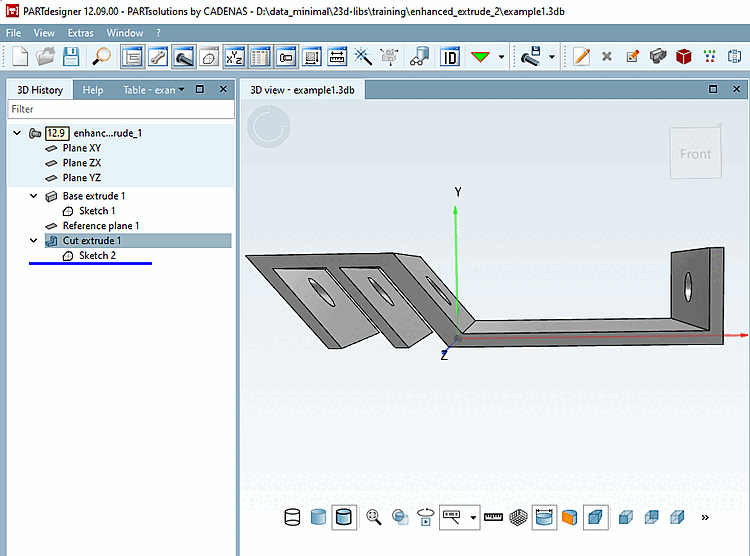
Task: Switch to the Help tab
Action: coord(93,90)
